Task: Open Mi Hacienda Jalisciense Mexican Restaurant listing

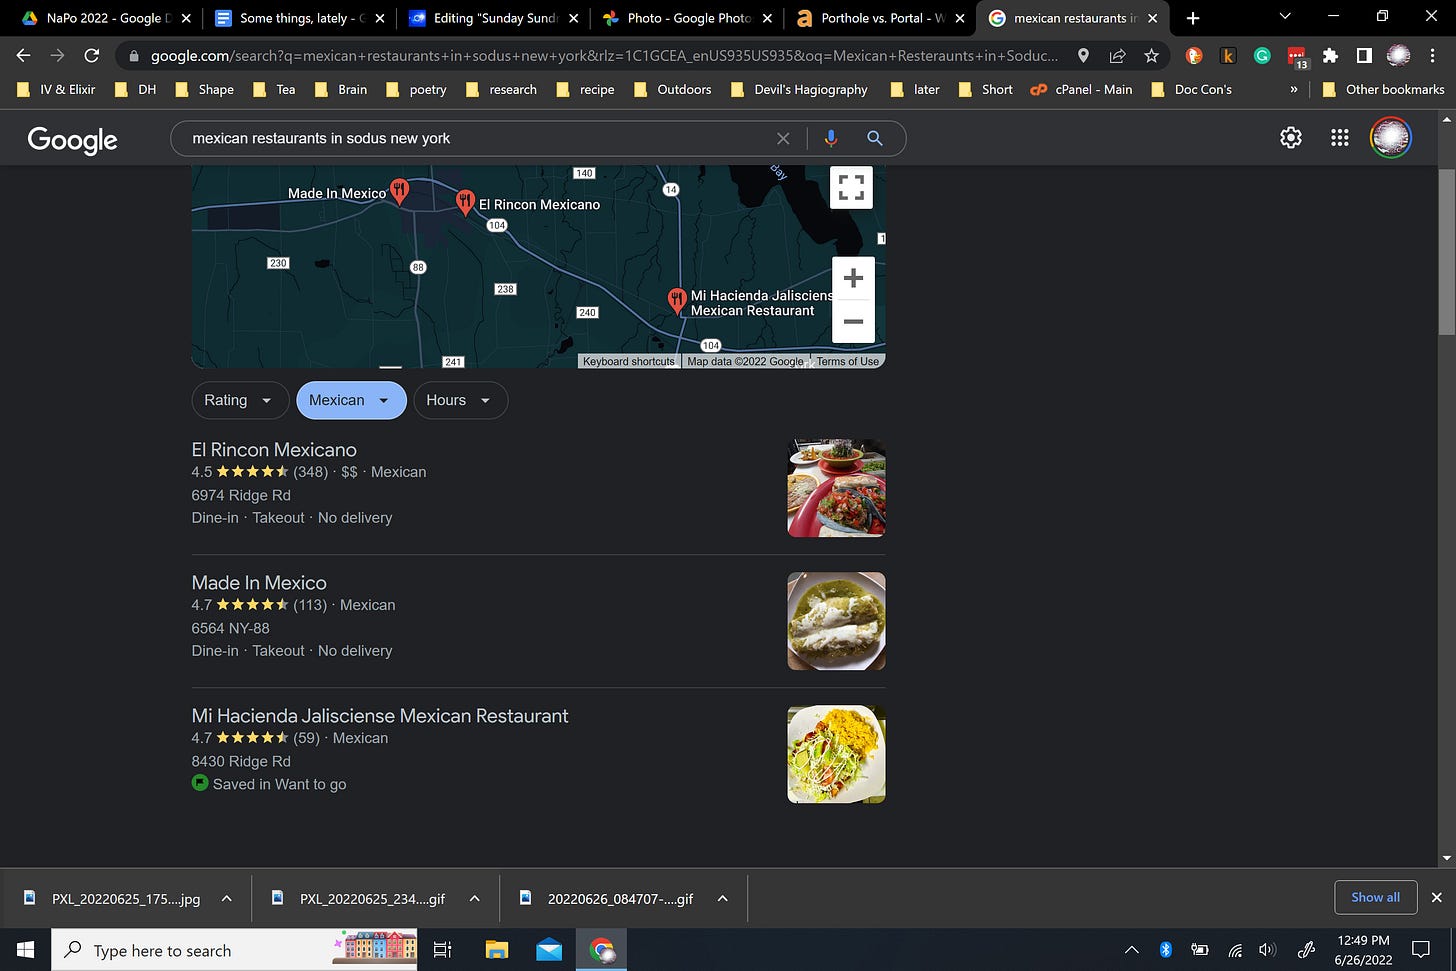Action: (x=380, y=716)
